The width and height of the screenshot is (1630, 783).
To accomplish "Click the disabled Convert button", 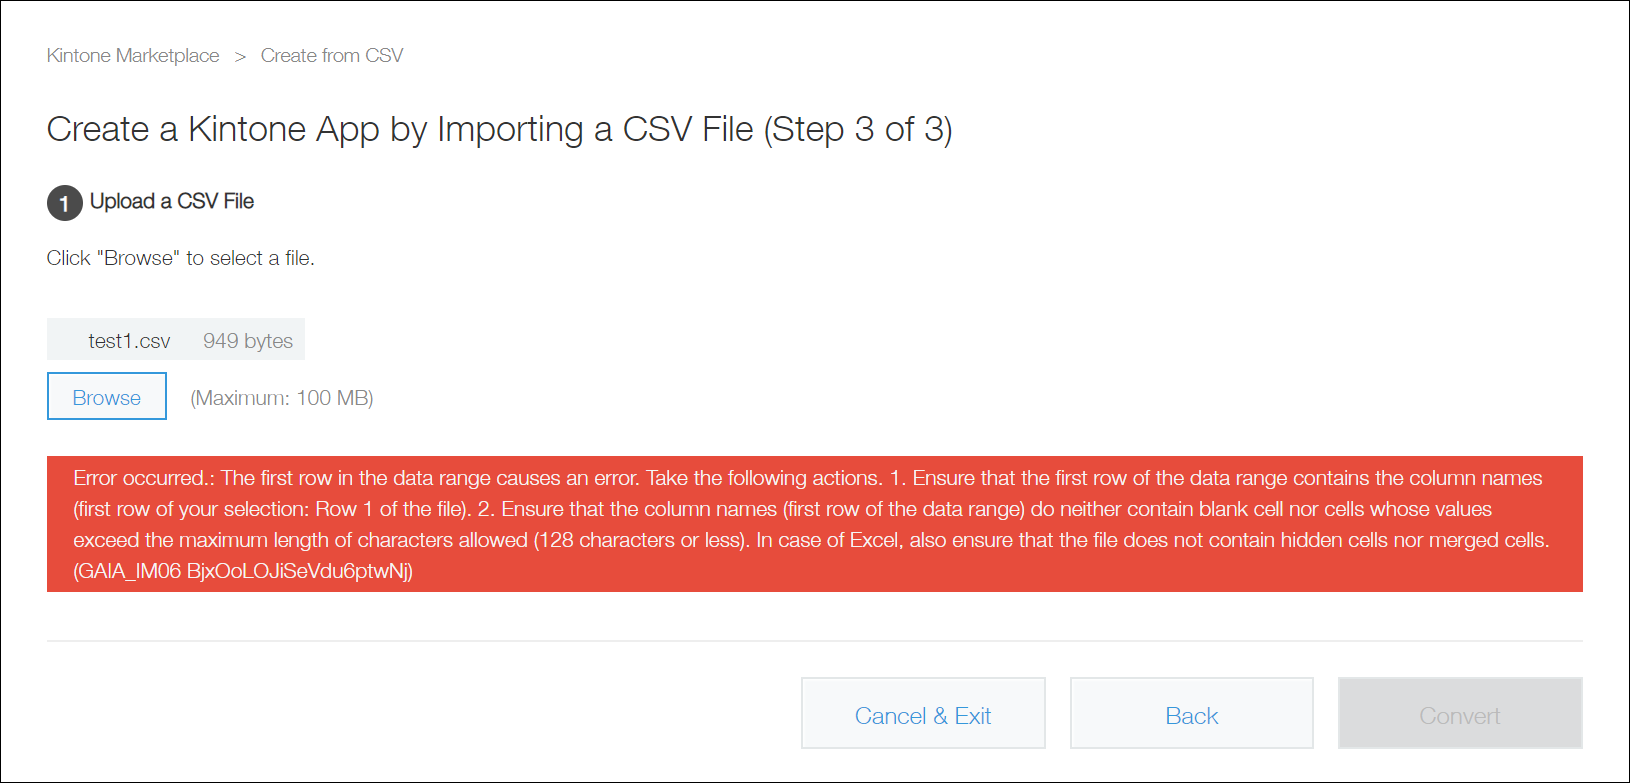I will [1459, 713].
